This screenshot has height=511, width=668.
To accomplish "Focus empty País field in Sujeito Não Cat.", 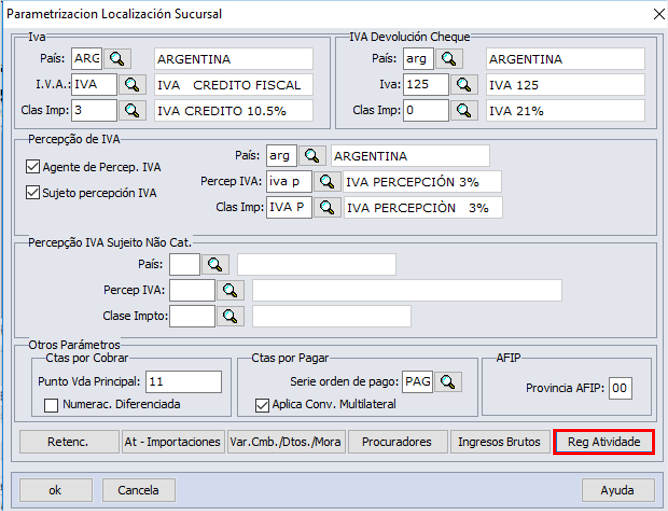I will [x=184, y=264].
